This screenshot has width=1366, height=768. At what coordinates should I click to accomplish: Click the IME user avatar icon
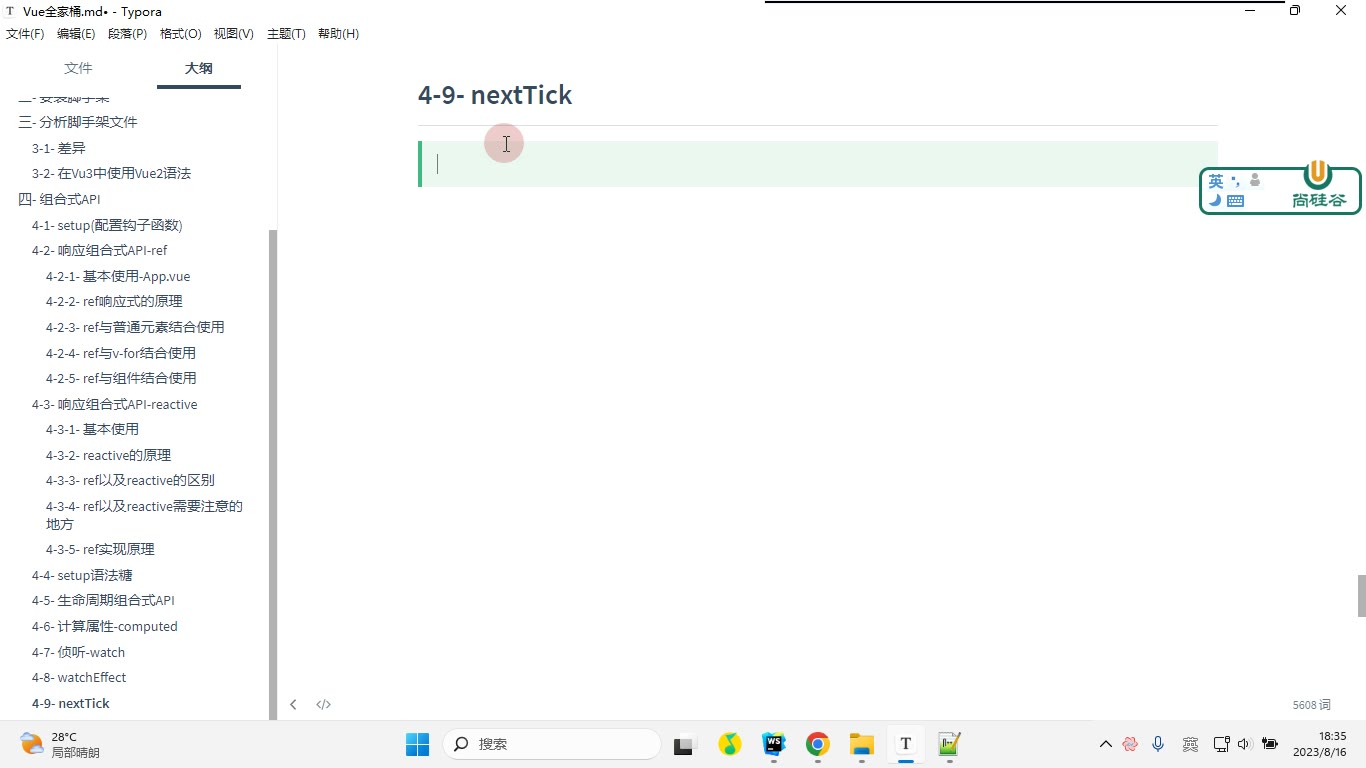coord(1254,181)
